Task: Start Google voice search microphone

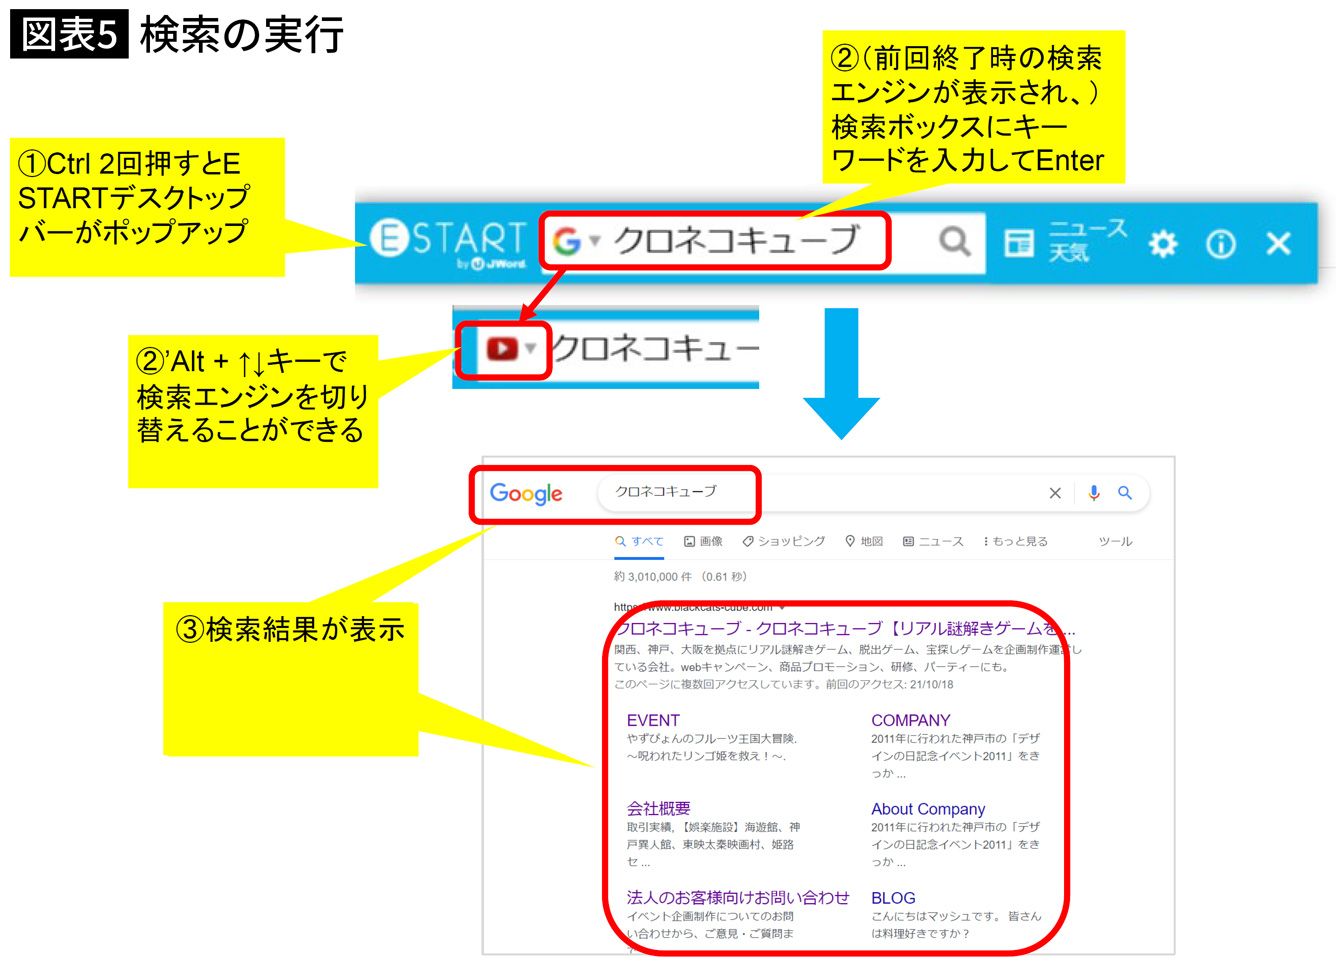Action: coord(1093,493)
